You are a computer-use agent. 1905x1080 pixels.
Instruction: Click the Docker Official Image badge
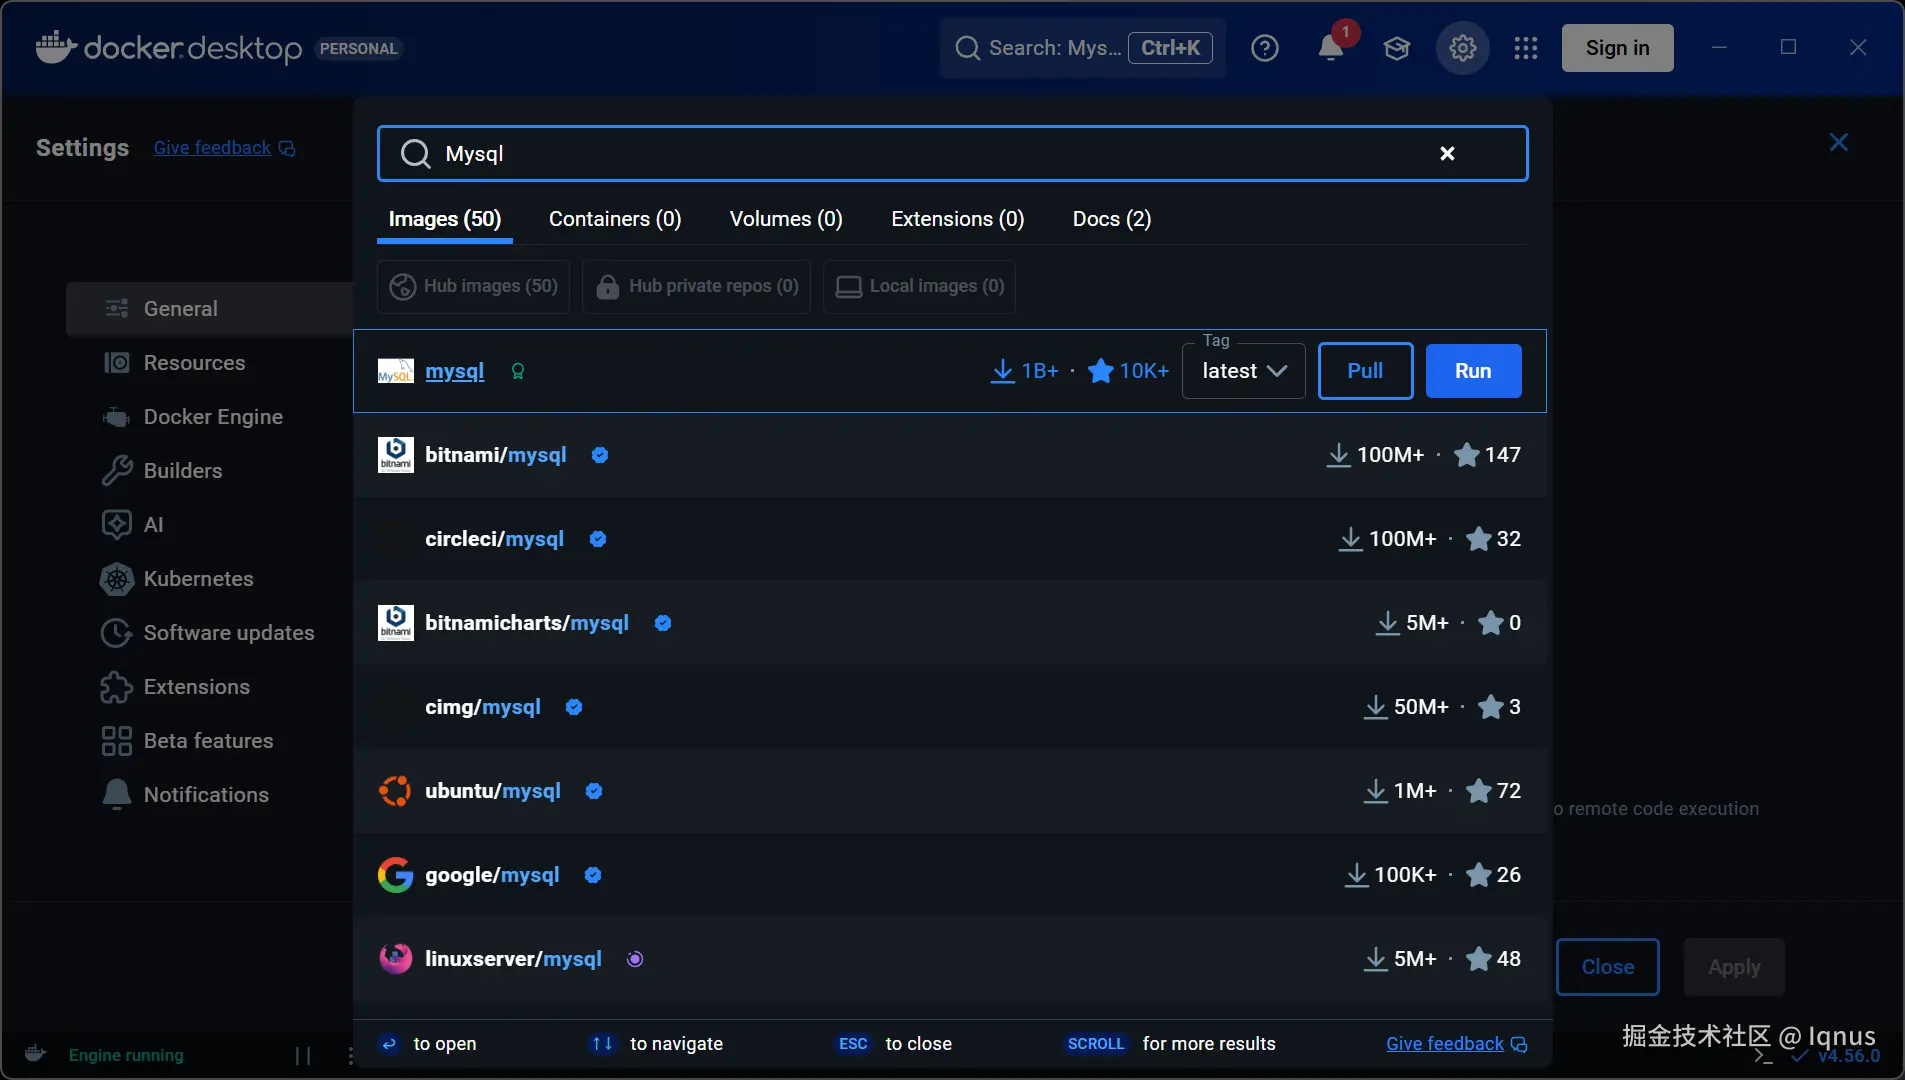pyautogui.click(x=518, y=371)
